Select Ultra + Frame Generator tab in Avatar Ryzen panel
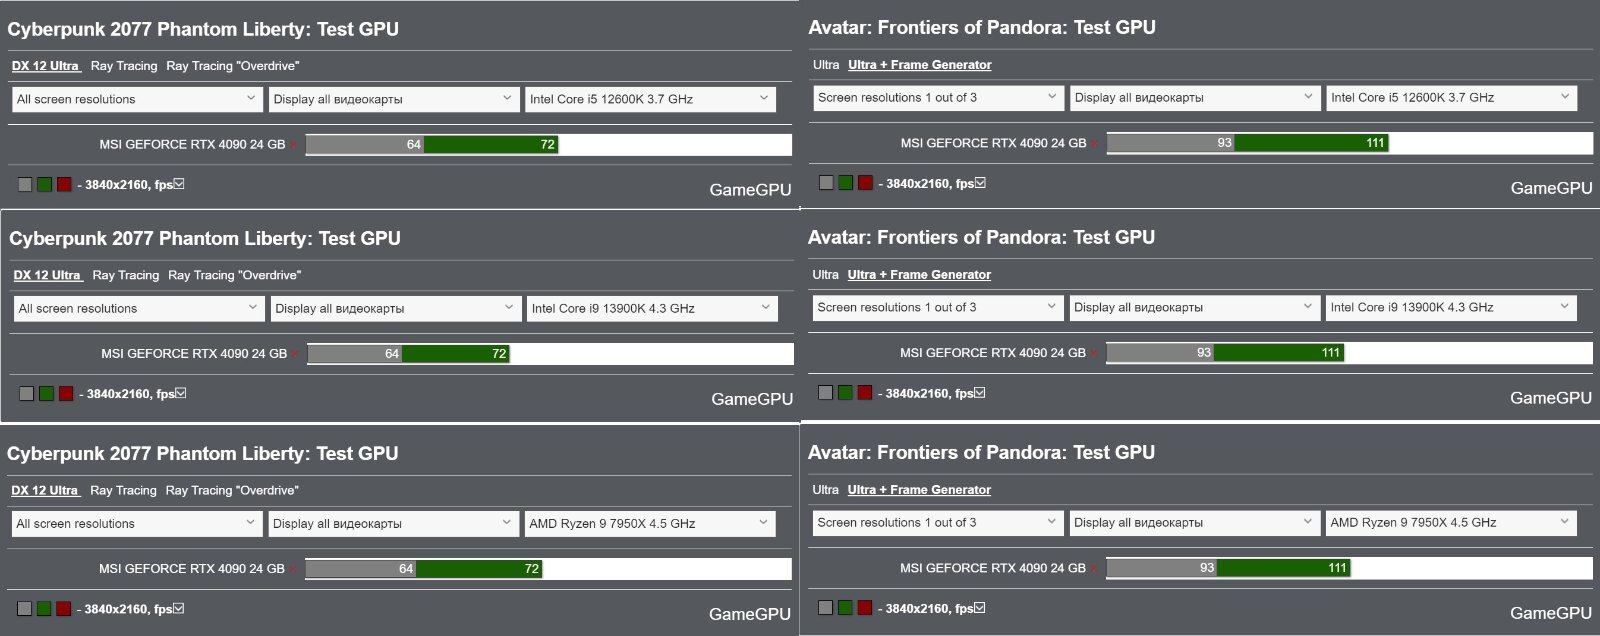 coord(920,490)
